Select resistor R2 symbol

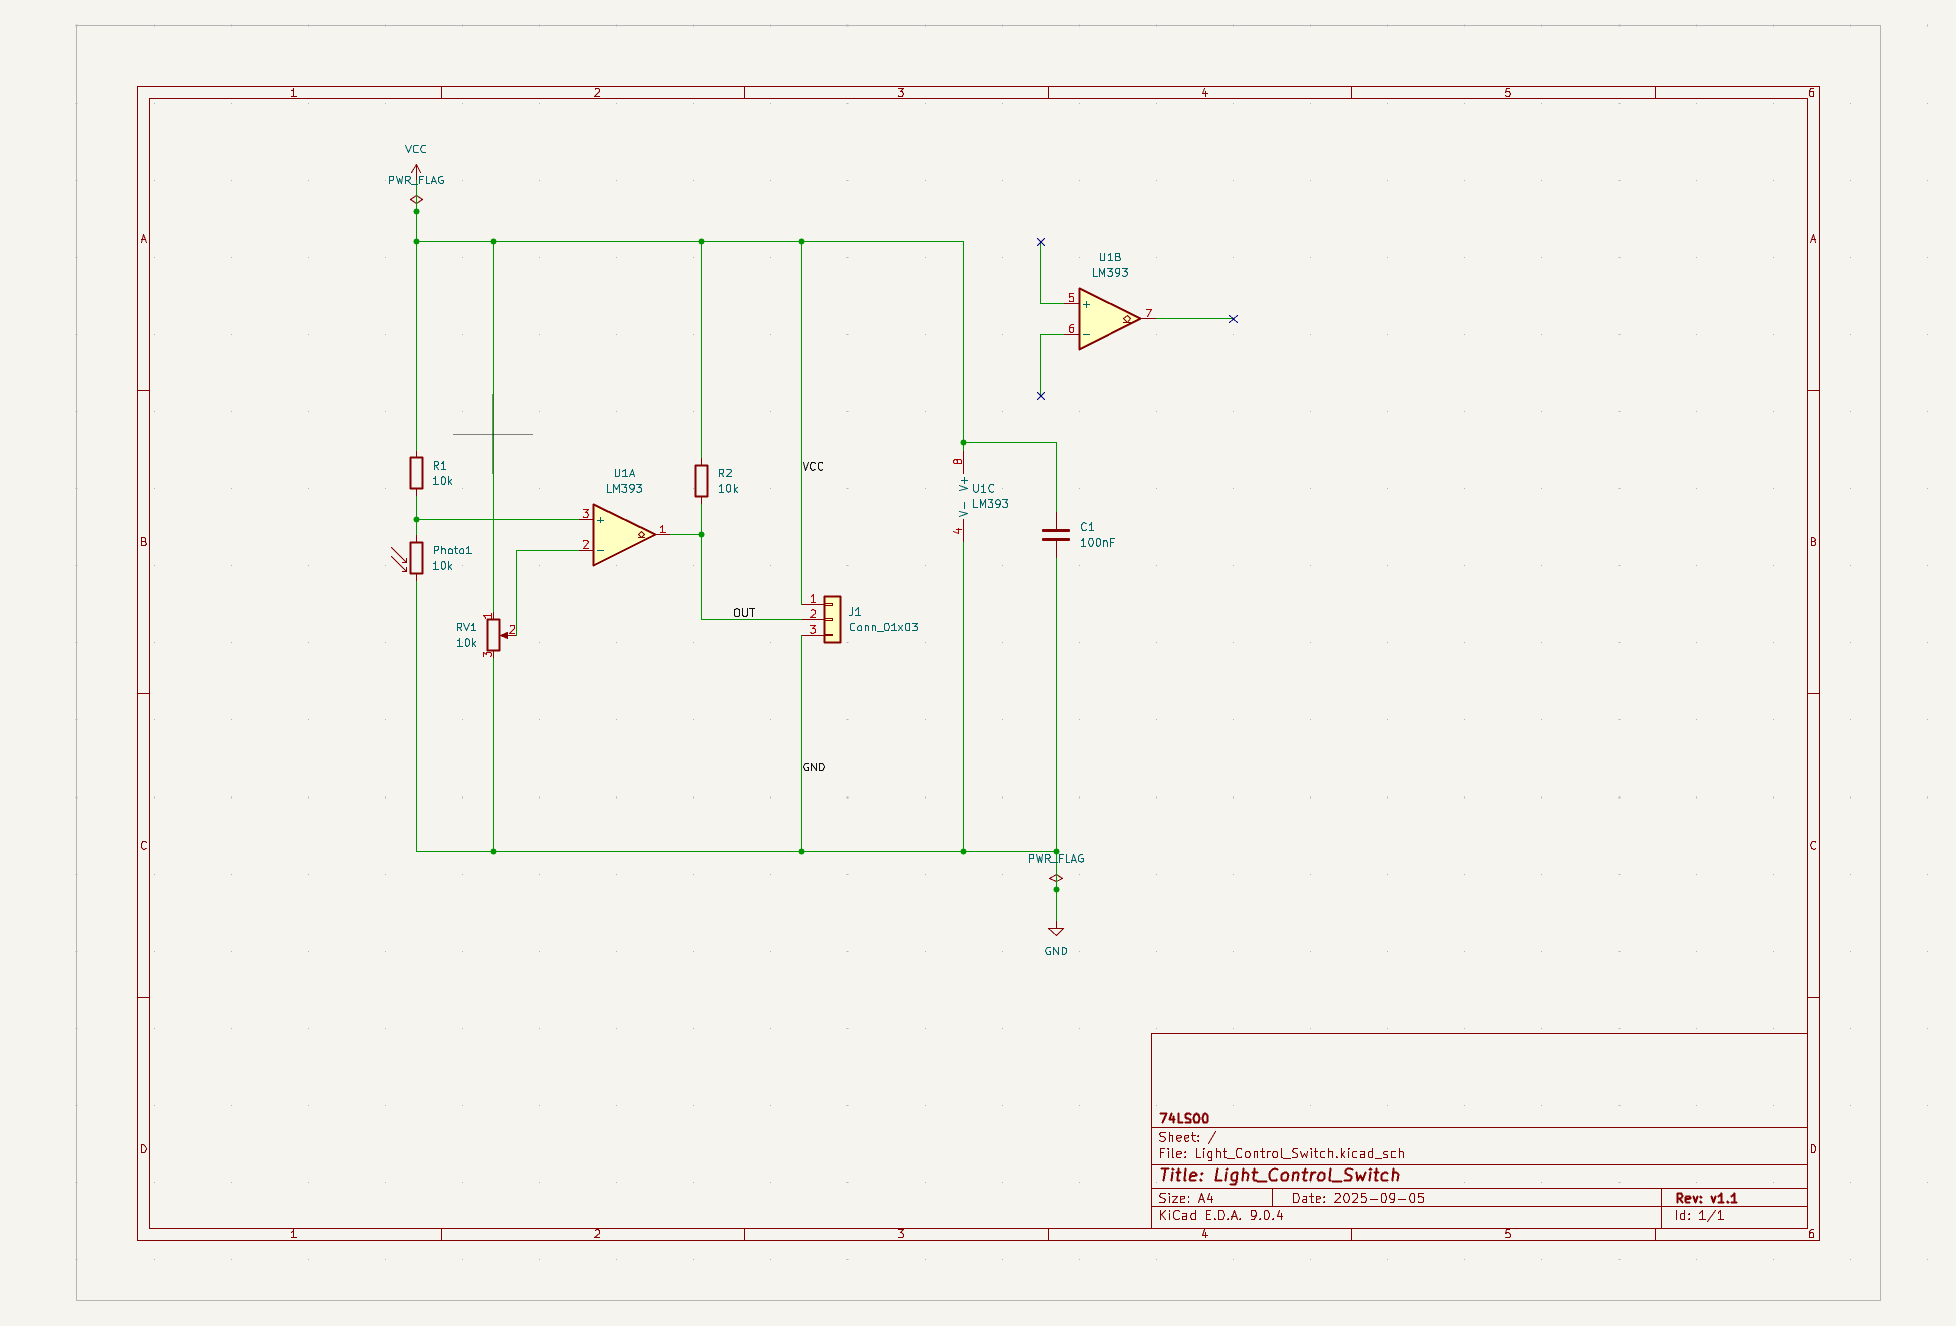(701, 481)
